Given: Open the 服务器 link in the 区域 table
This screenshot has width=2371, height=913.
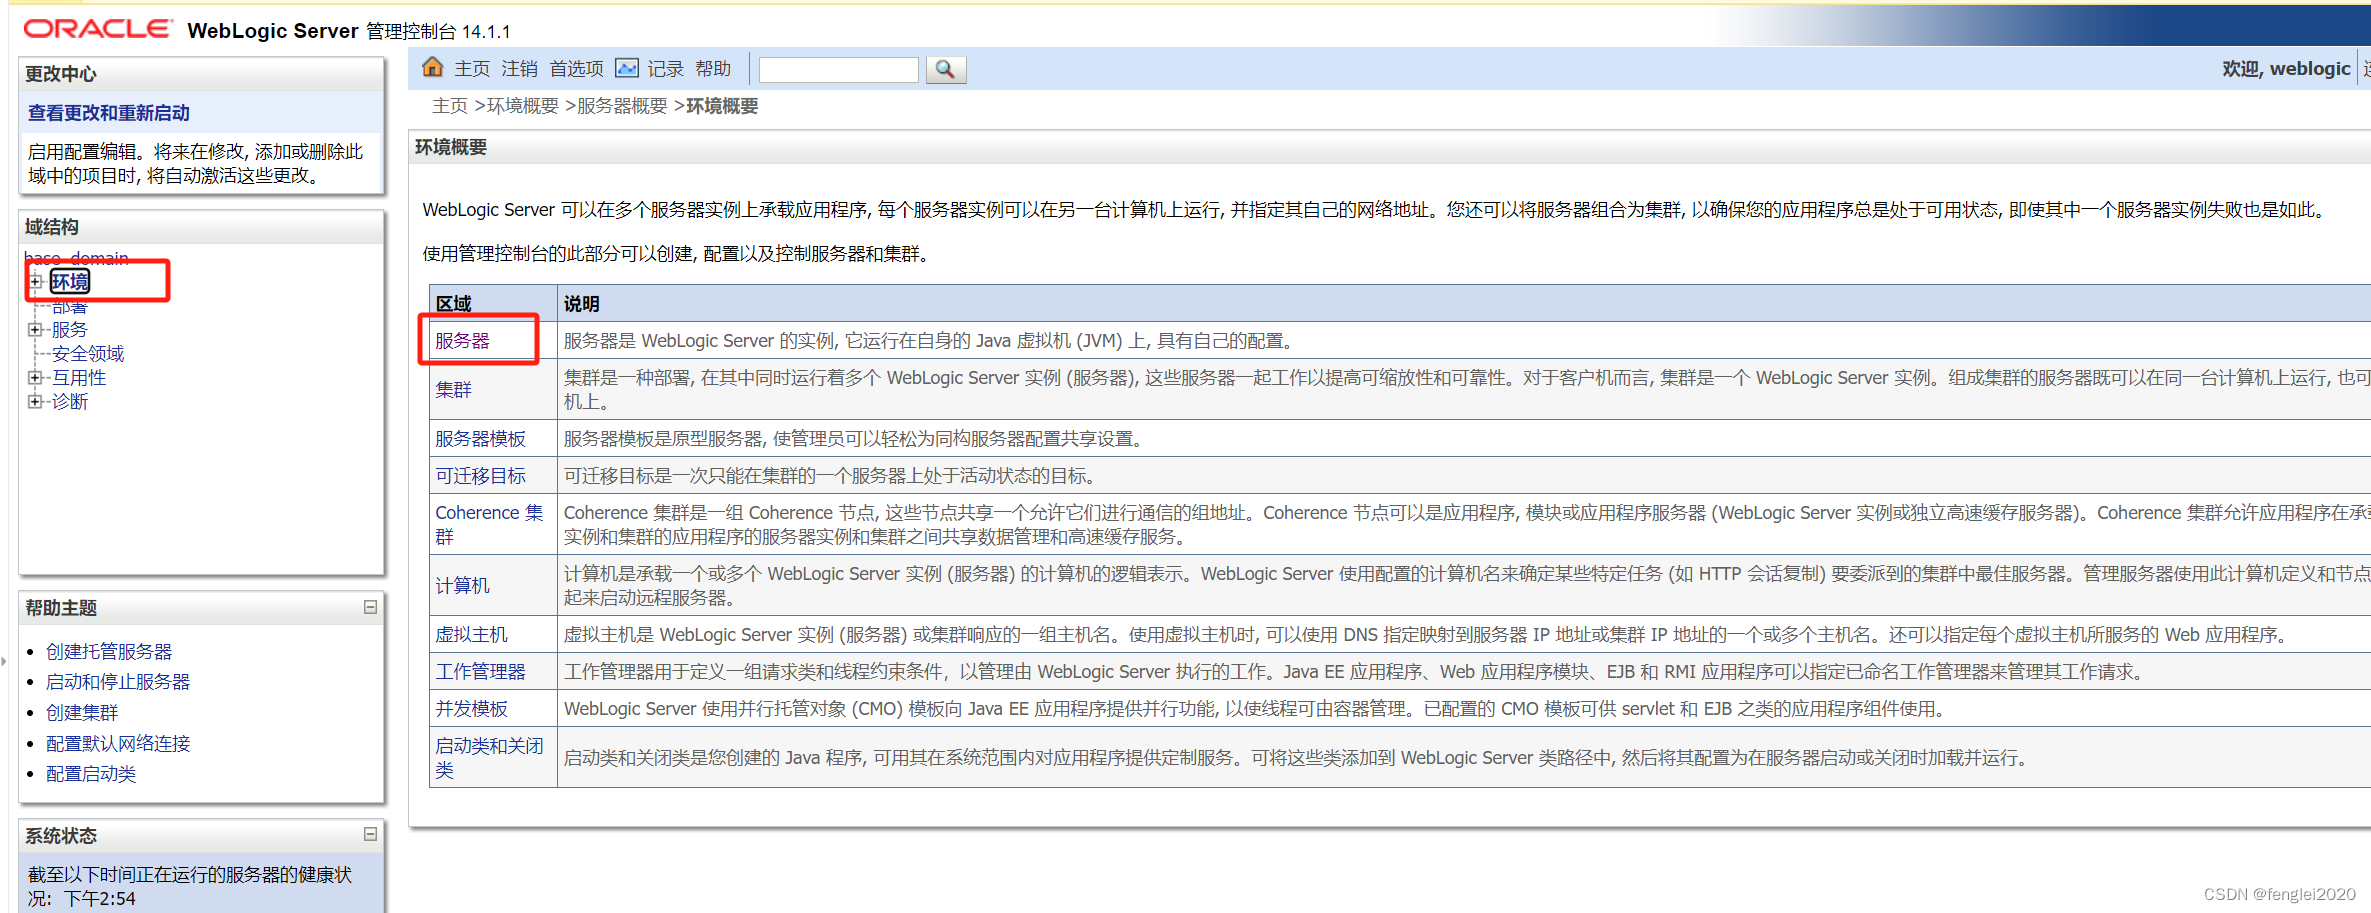Looking at the screenshot, I should [463, 339].
